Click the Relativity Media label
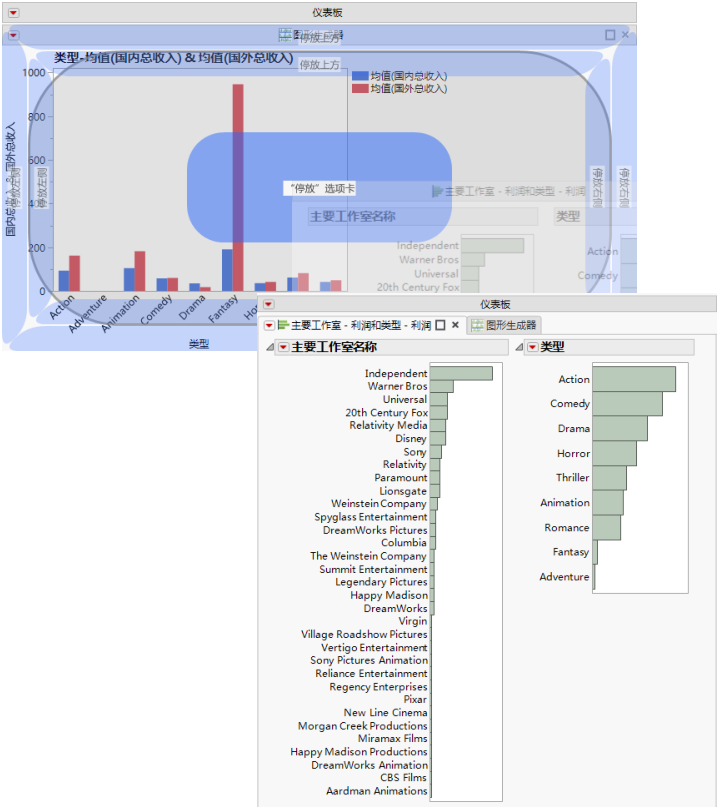This screenshot has height=809, width=719. point(388,426)
